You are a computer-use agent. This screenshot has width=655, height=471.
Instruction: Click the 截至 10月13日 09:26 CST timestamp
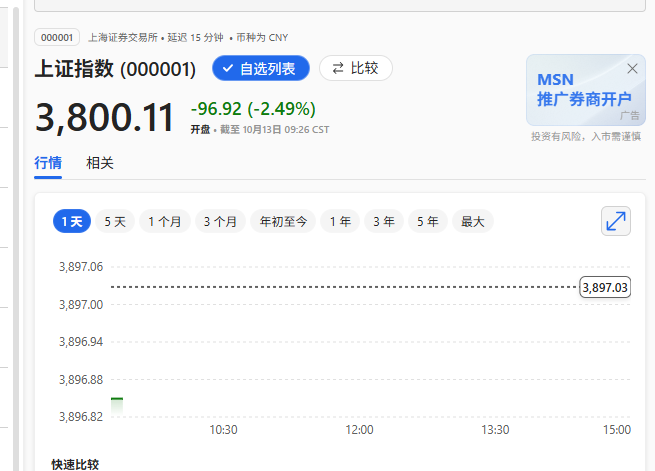pyautogui.click(x=274, y=130)
